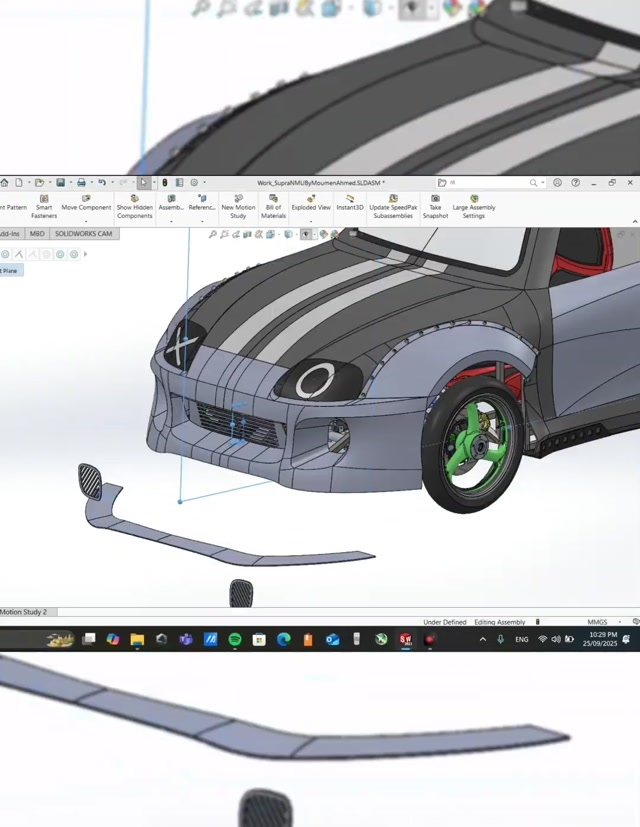Click the Editing Assembly status text
640x827 pixels.
499,622
